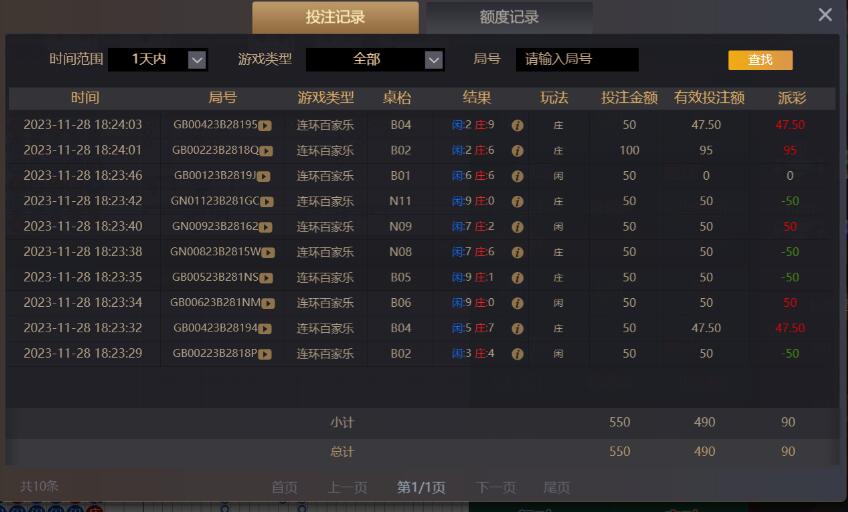
Task: Play video for round GB00623B281NM
Action: 268,303
